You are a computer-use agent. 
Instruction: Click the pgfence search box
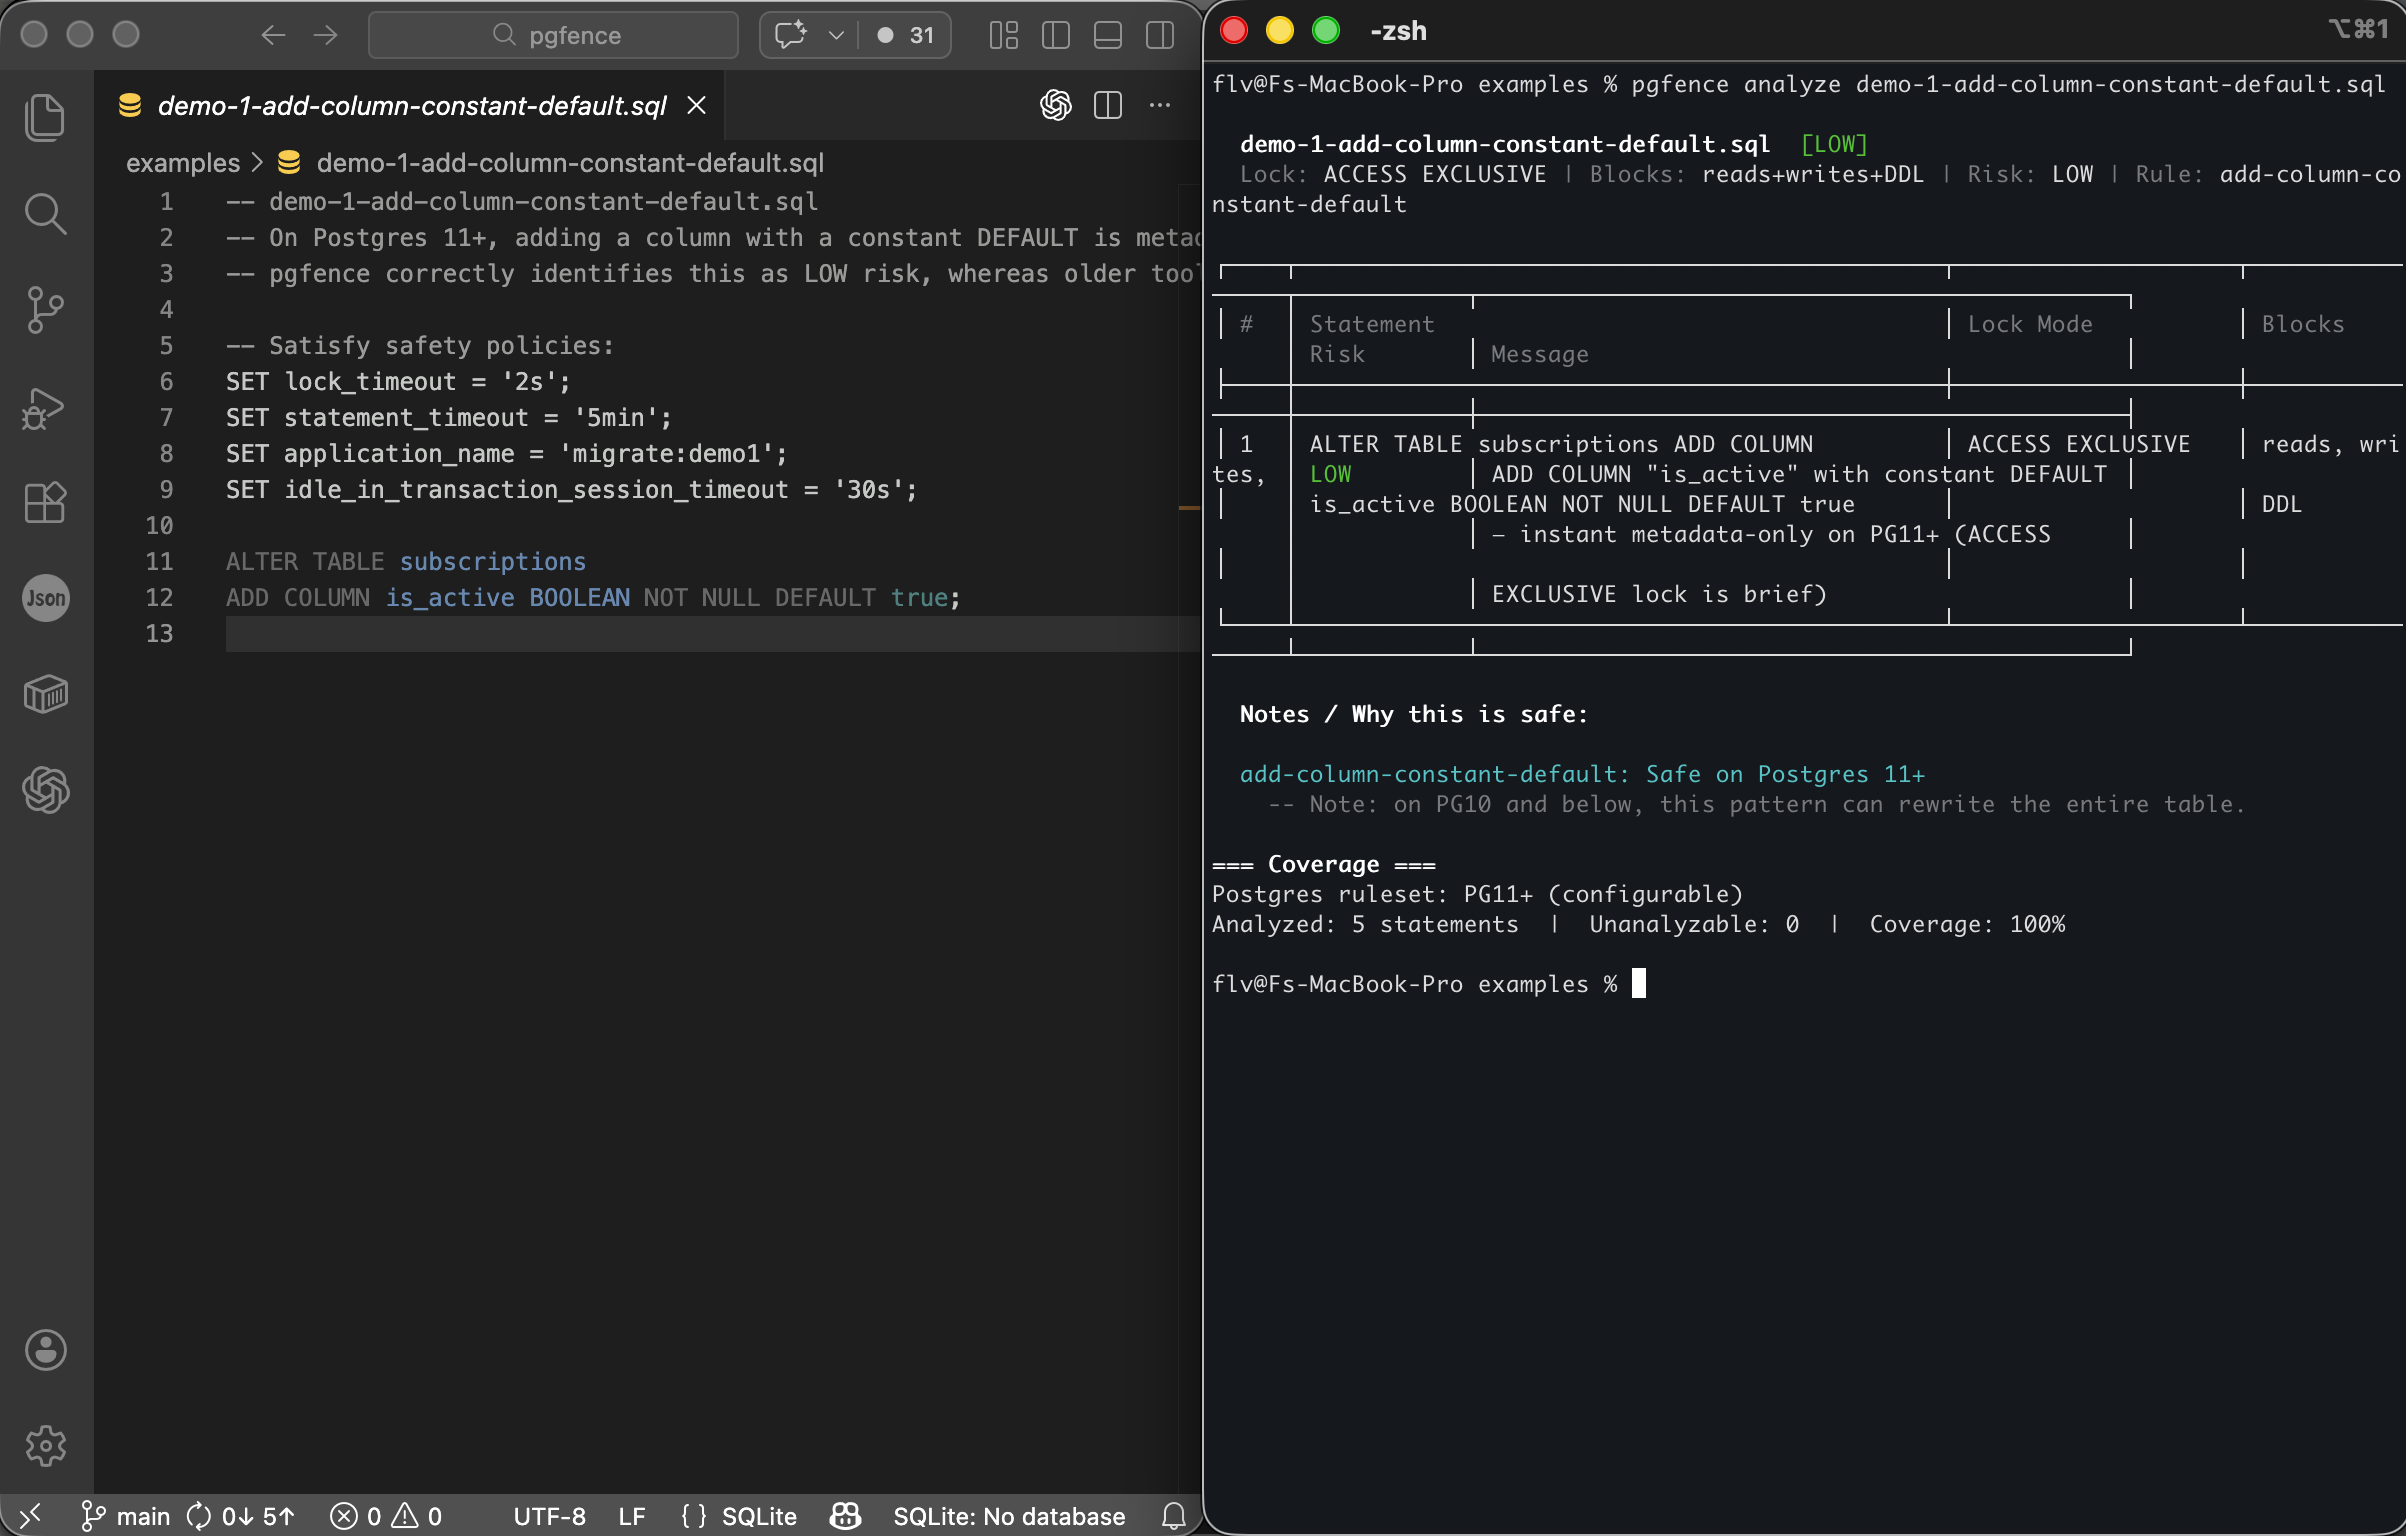coord(553,35)
